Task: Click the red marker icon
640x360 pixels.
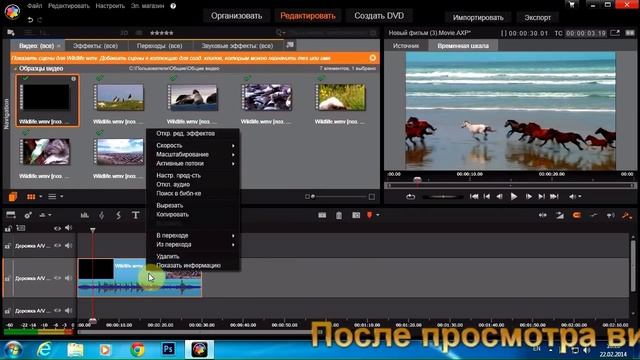Action: pos(370,215)
